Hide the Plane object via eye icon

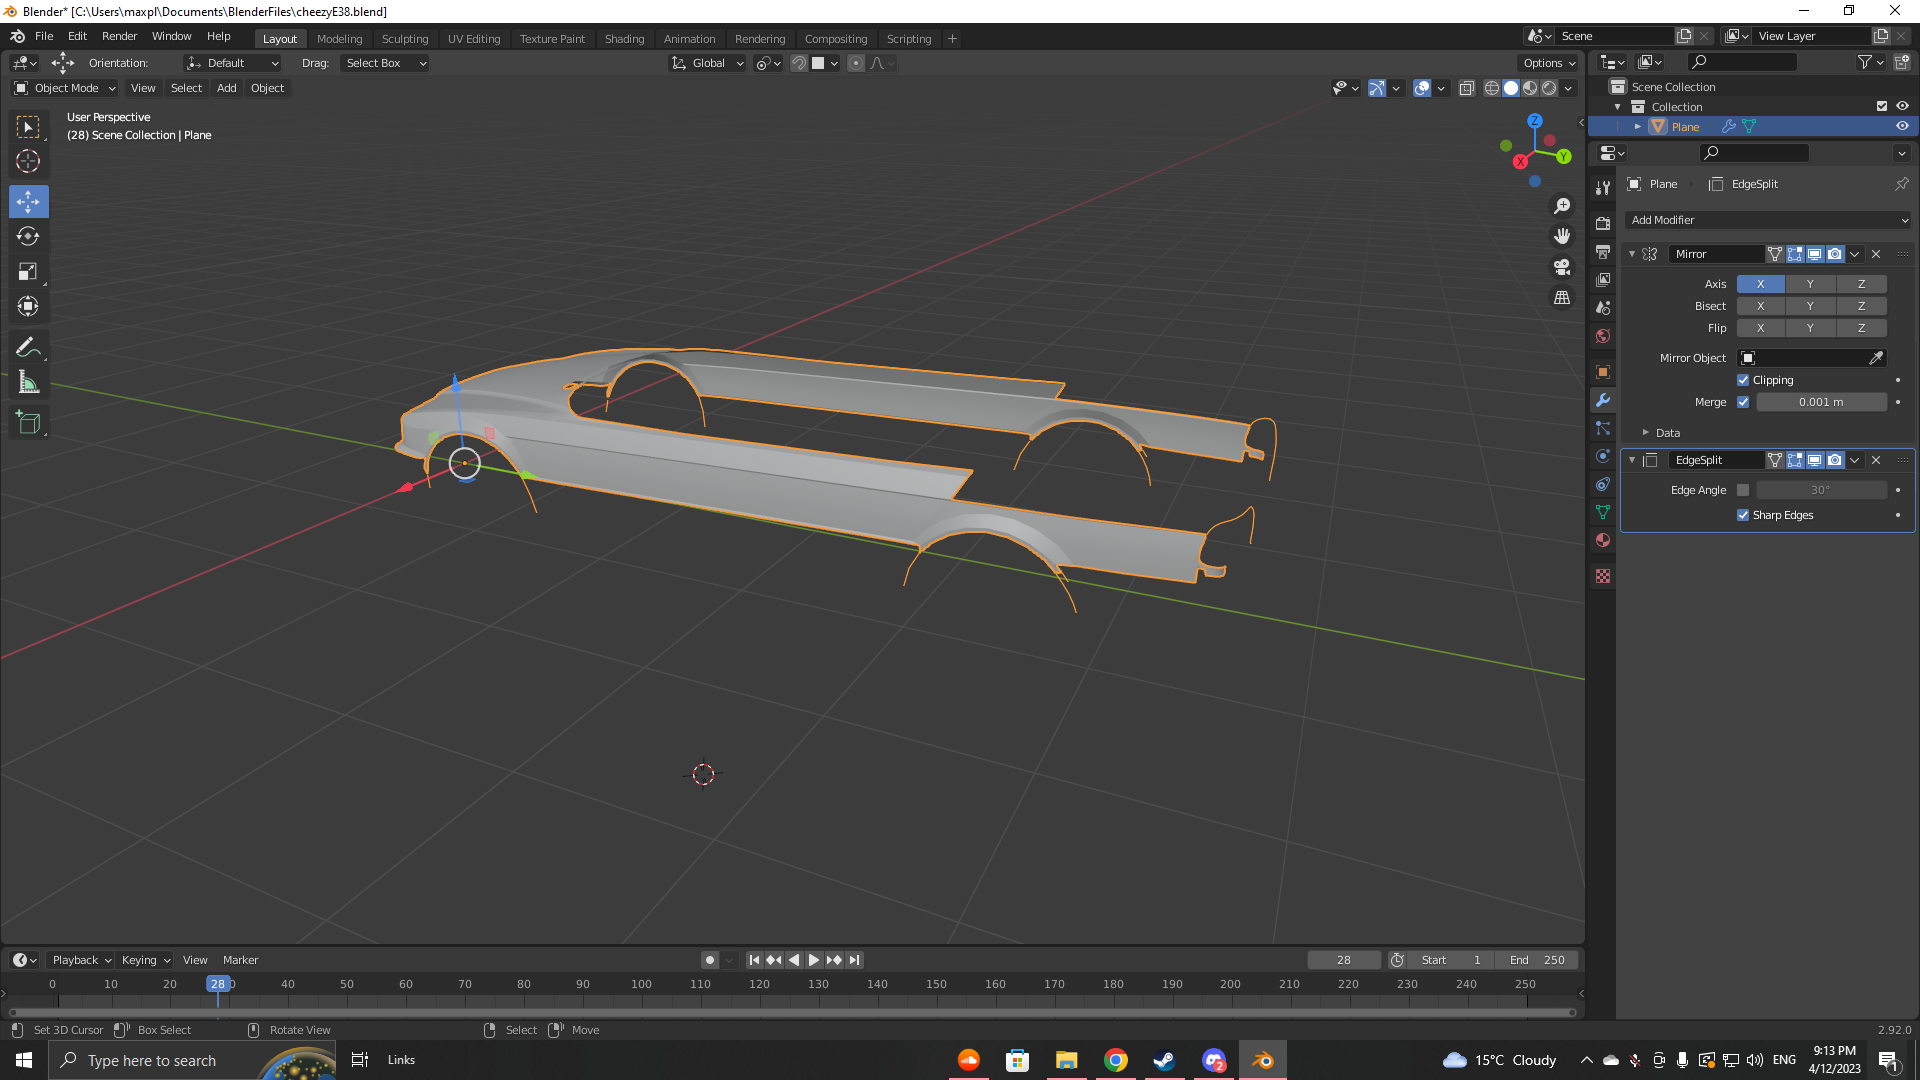(1902, 127)
